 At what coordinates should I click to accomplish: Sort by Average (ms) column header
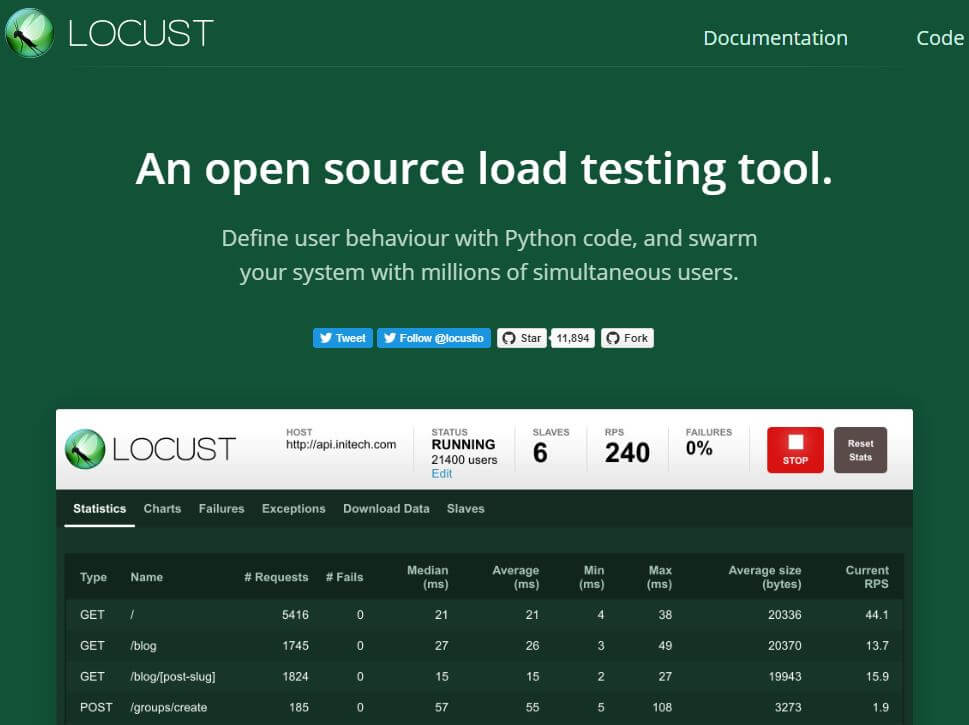(x=516, y=577)
